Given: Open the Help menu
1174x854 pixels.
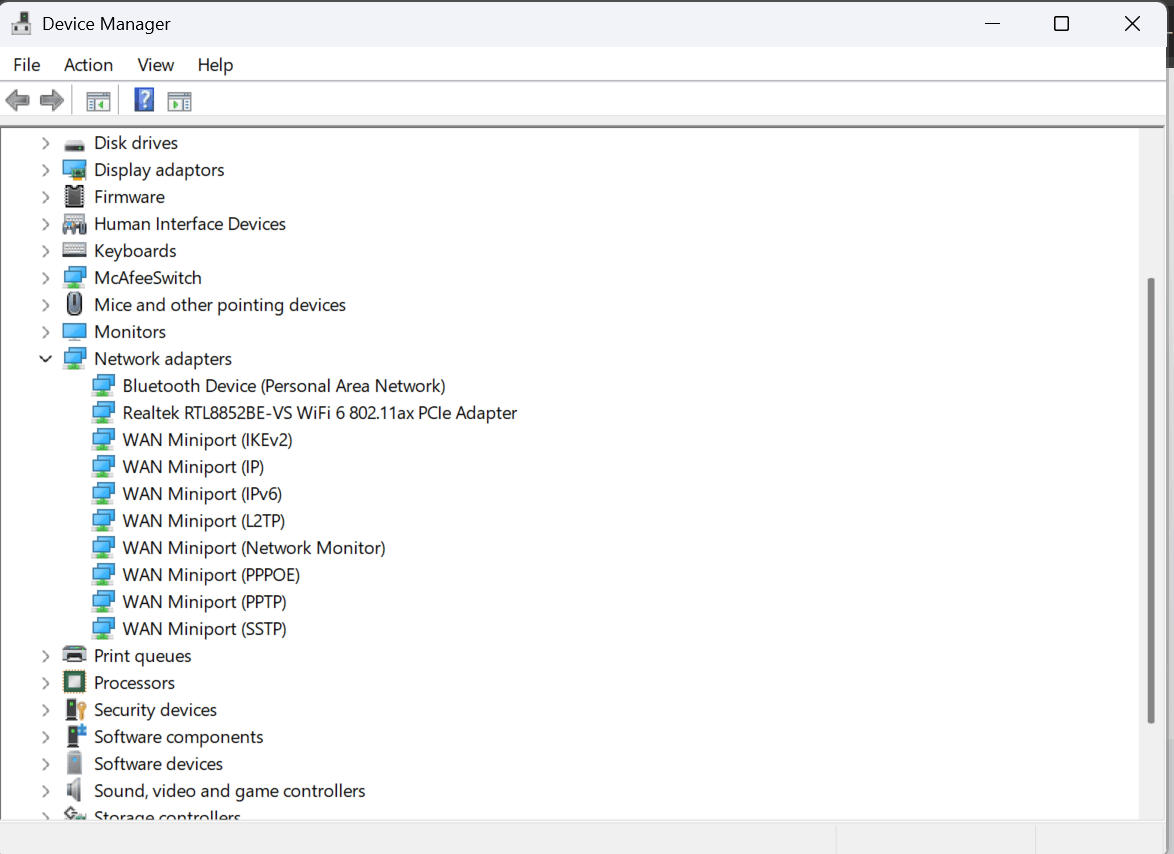Looking at the screenshot, I should click(216, 65).
